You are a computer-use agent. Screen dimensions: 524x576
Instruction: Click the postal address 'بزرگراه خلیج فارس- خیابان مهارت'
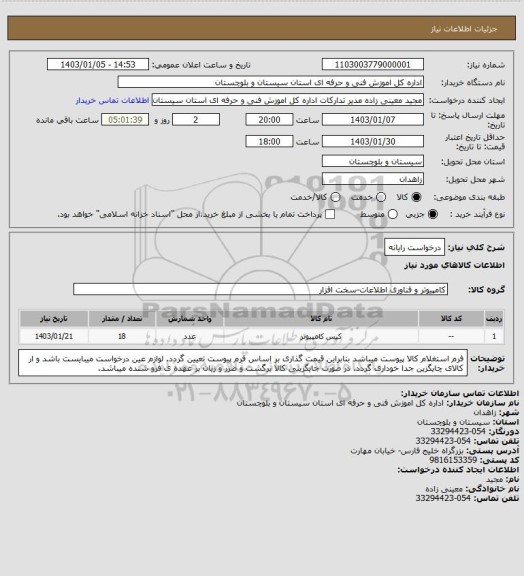click(407, 451)
